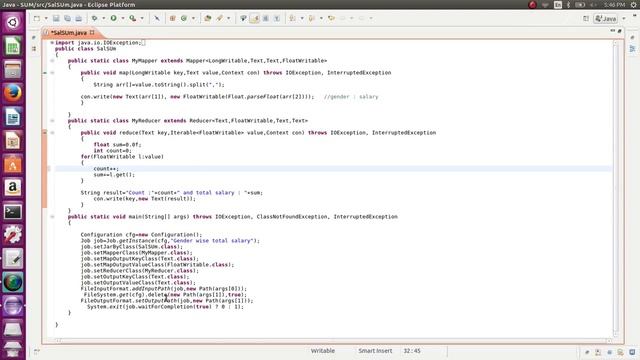This screenshot has height=360, width=640.
Task: Click the Outline view icon in right sidebar
Action: click(x=632, y=49)
